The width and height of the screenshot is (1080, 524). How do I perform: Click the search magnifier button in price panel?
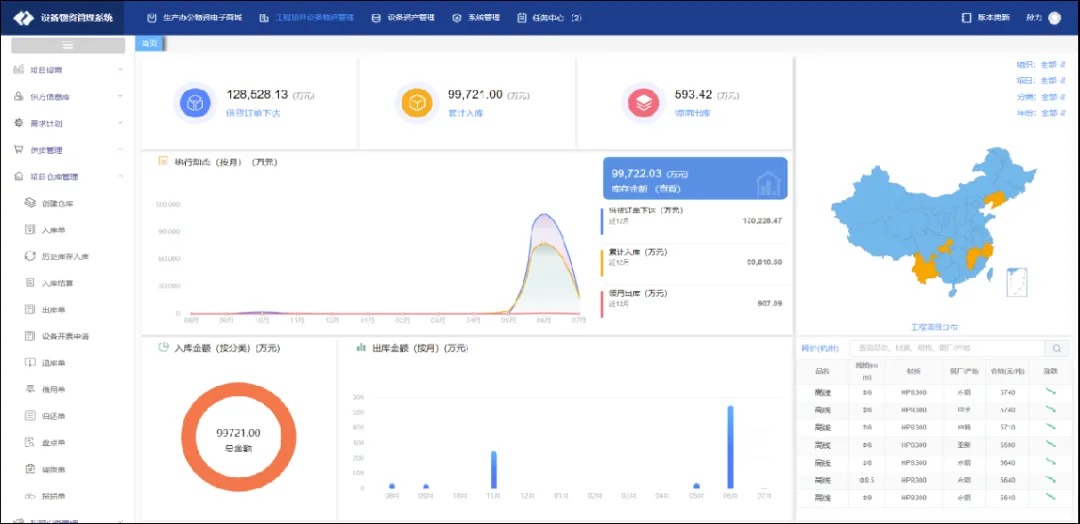[1056, 348]
